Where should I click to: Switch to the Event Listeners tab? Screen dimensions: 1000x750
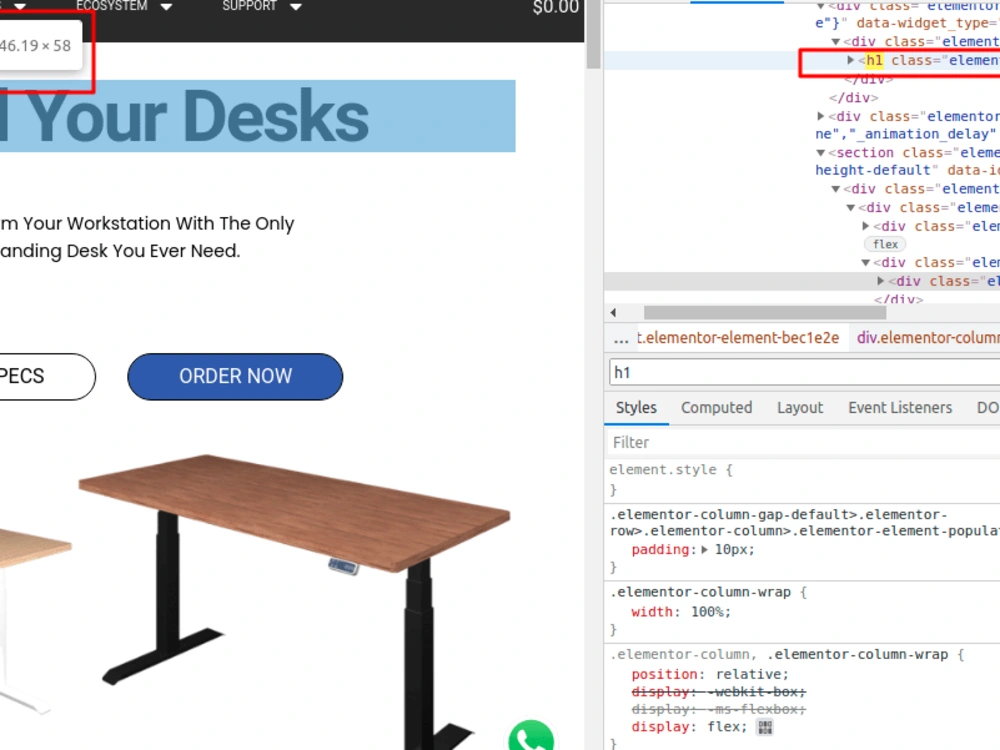(x=900, y=408)
